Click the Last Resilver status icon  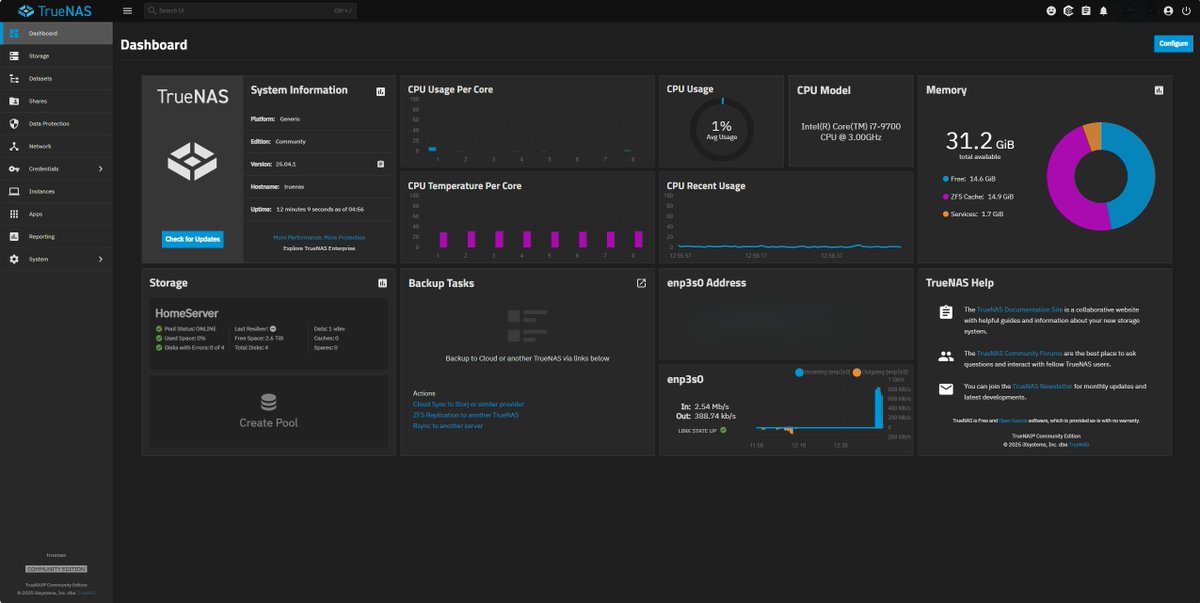click(x=273, y=328)
